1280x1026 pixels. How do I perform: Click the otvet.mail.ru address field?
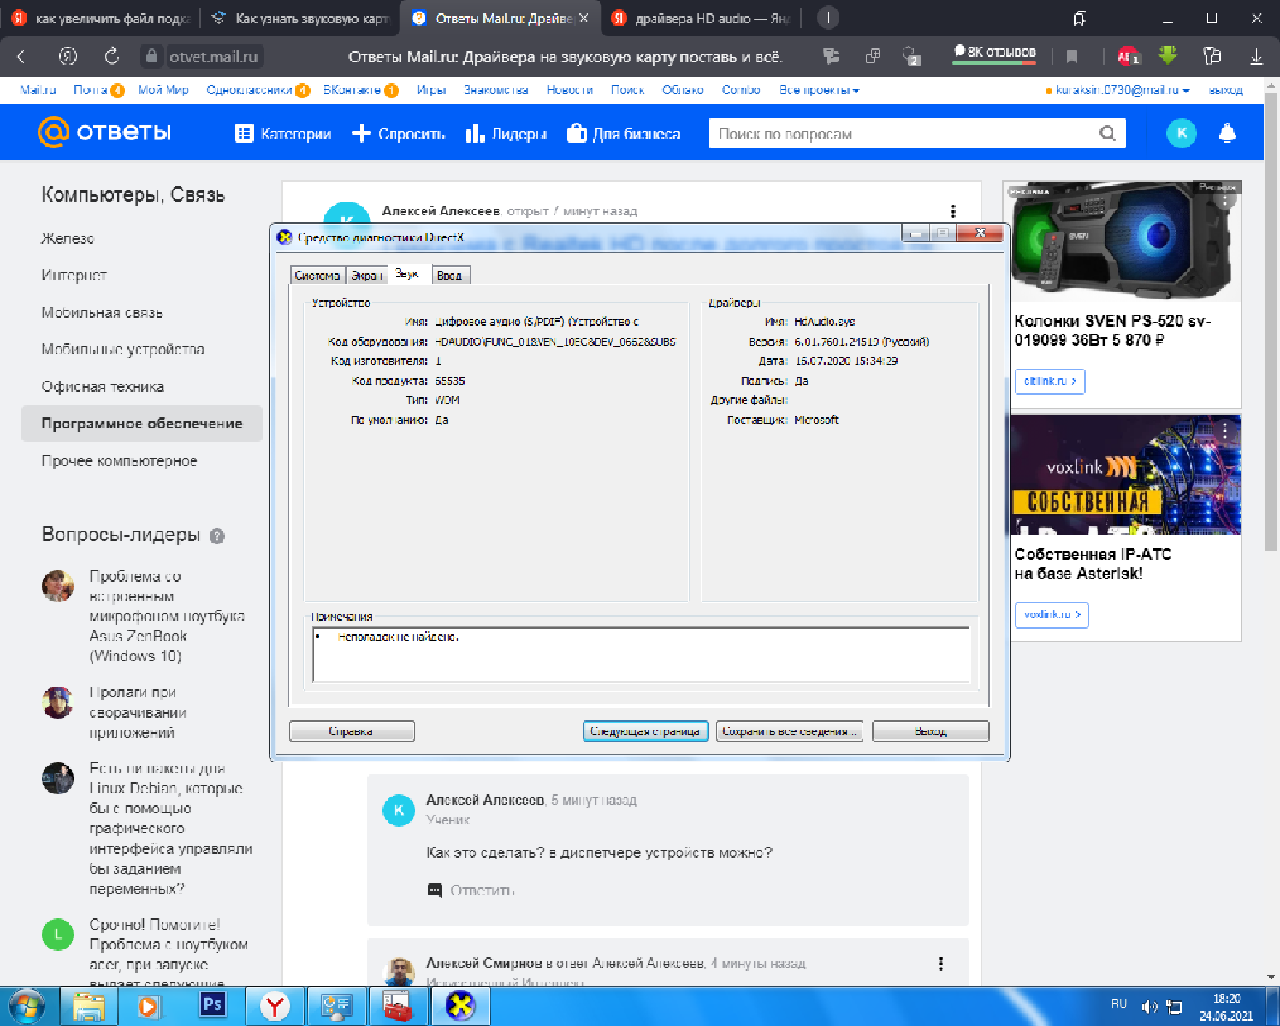pyautogui.click(x=214, y=56)
